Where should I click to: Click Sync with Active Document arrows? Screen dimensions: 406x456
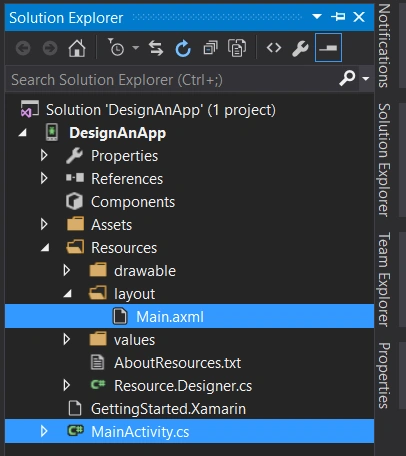click(x=156, y=48)
